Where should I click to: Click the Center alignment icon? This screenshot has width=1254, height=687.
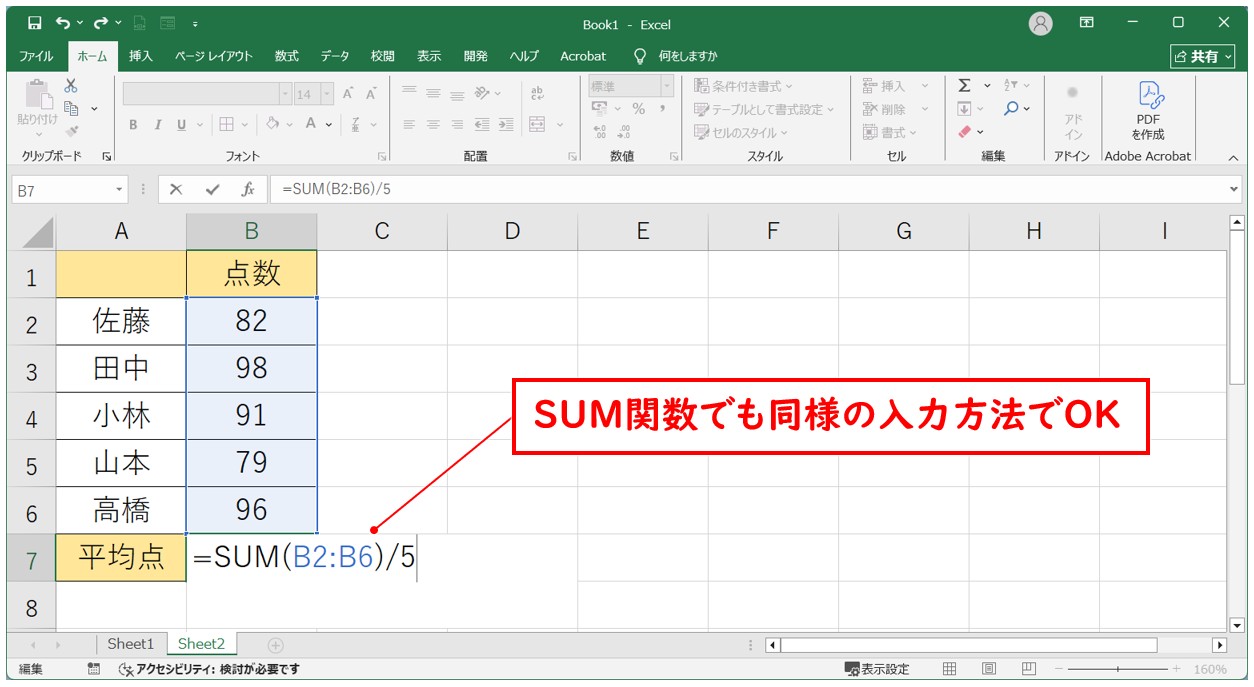coord(433,125)
